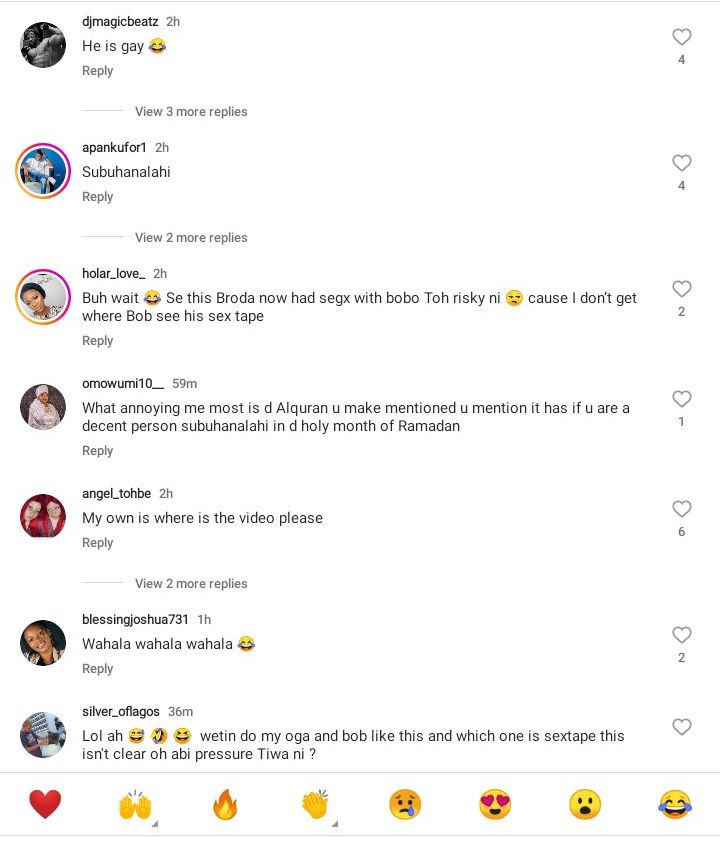
Task: Tap the raised hands emoji reaction
Action: pos(135,804)
